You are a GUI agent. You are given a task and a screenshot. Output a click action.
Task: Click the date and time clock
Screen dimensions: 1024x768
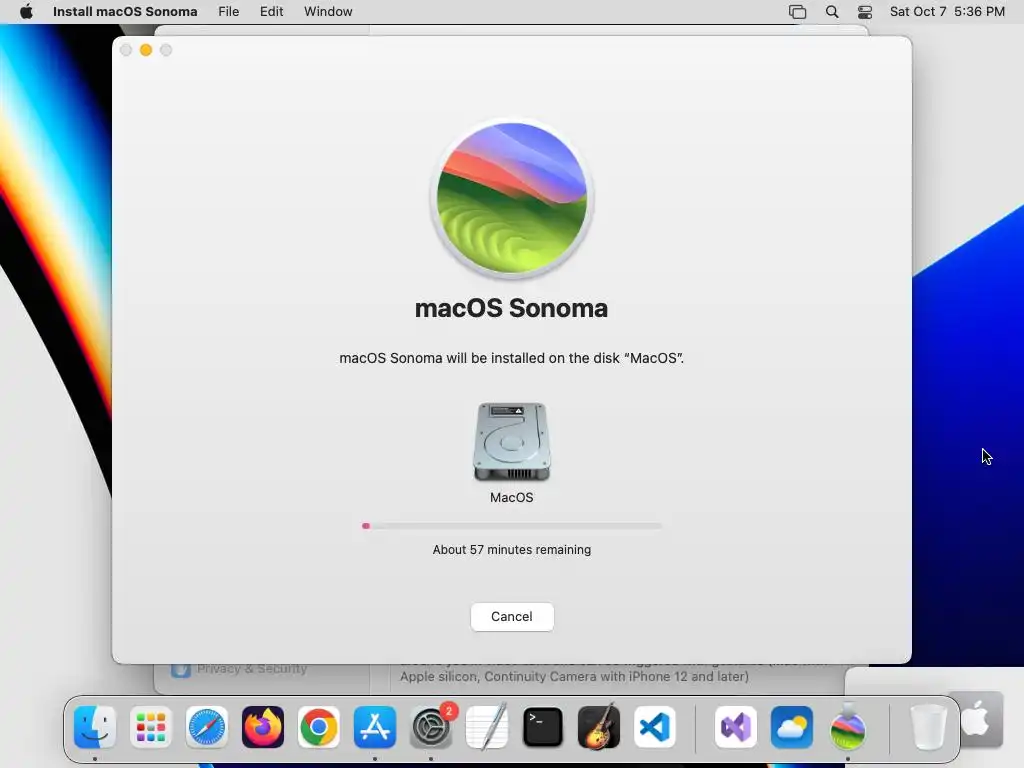(947, 12)
